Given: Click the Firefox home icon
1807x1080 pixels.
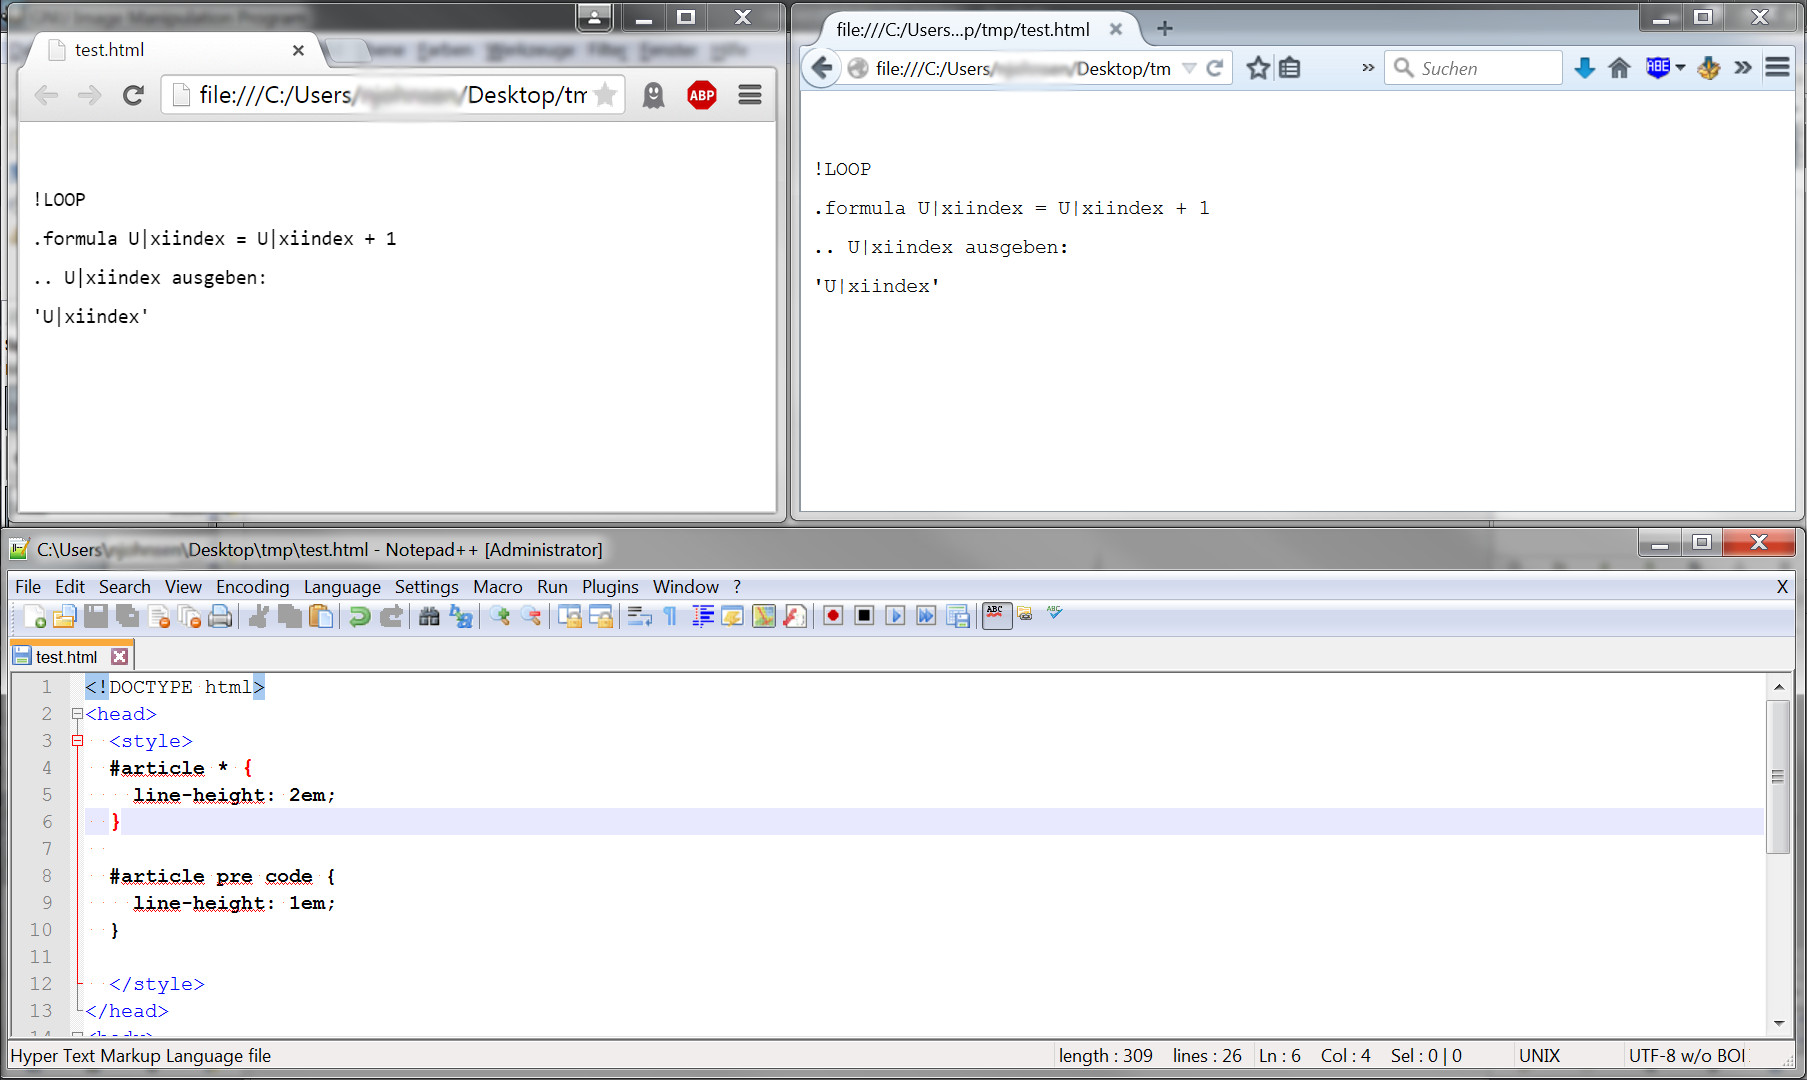Looking at the screenshot, I should (1619, 68).
